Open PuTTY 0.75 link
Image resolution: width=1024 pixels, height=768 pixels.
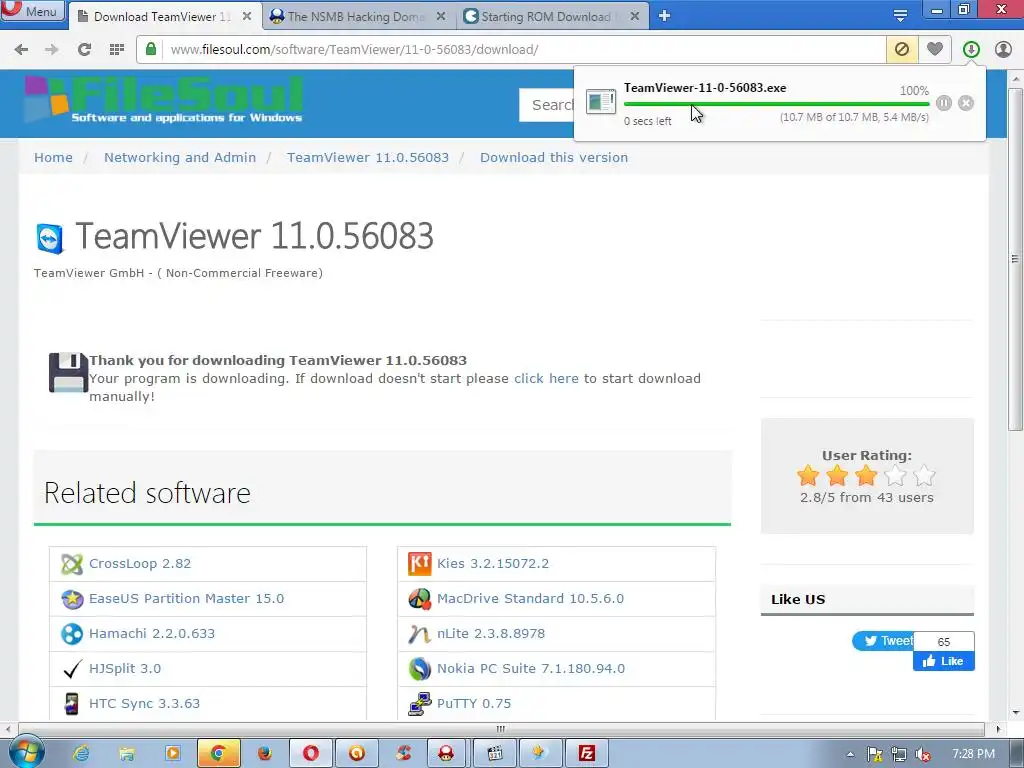474,703
